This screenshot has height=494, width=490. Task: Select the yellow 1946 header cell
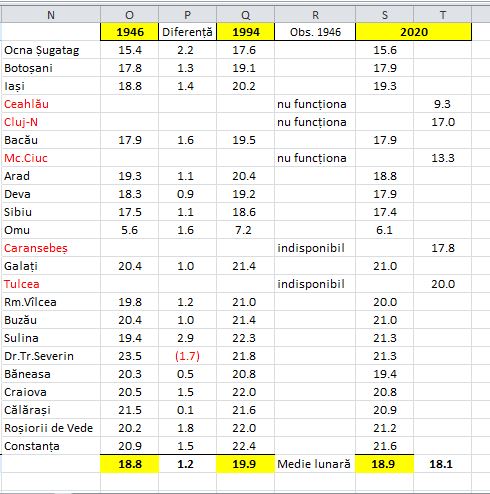pyautogui.click(x=129, y=32)
